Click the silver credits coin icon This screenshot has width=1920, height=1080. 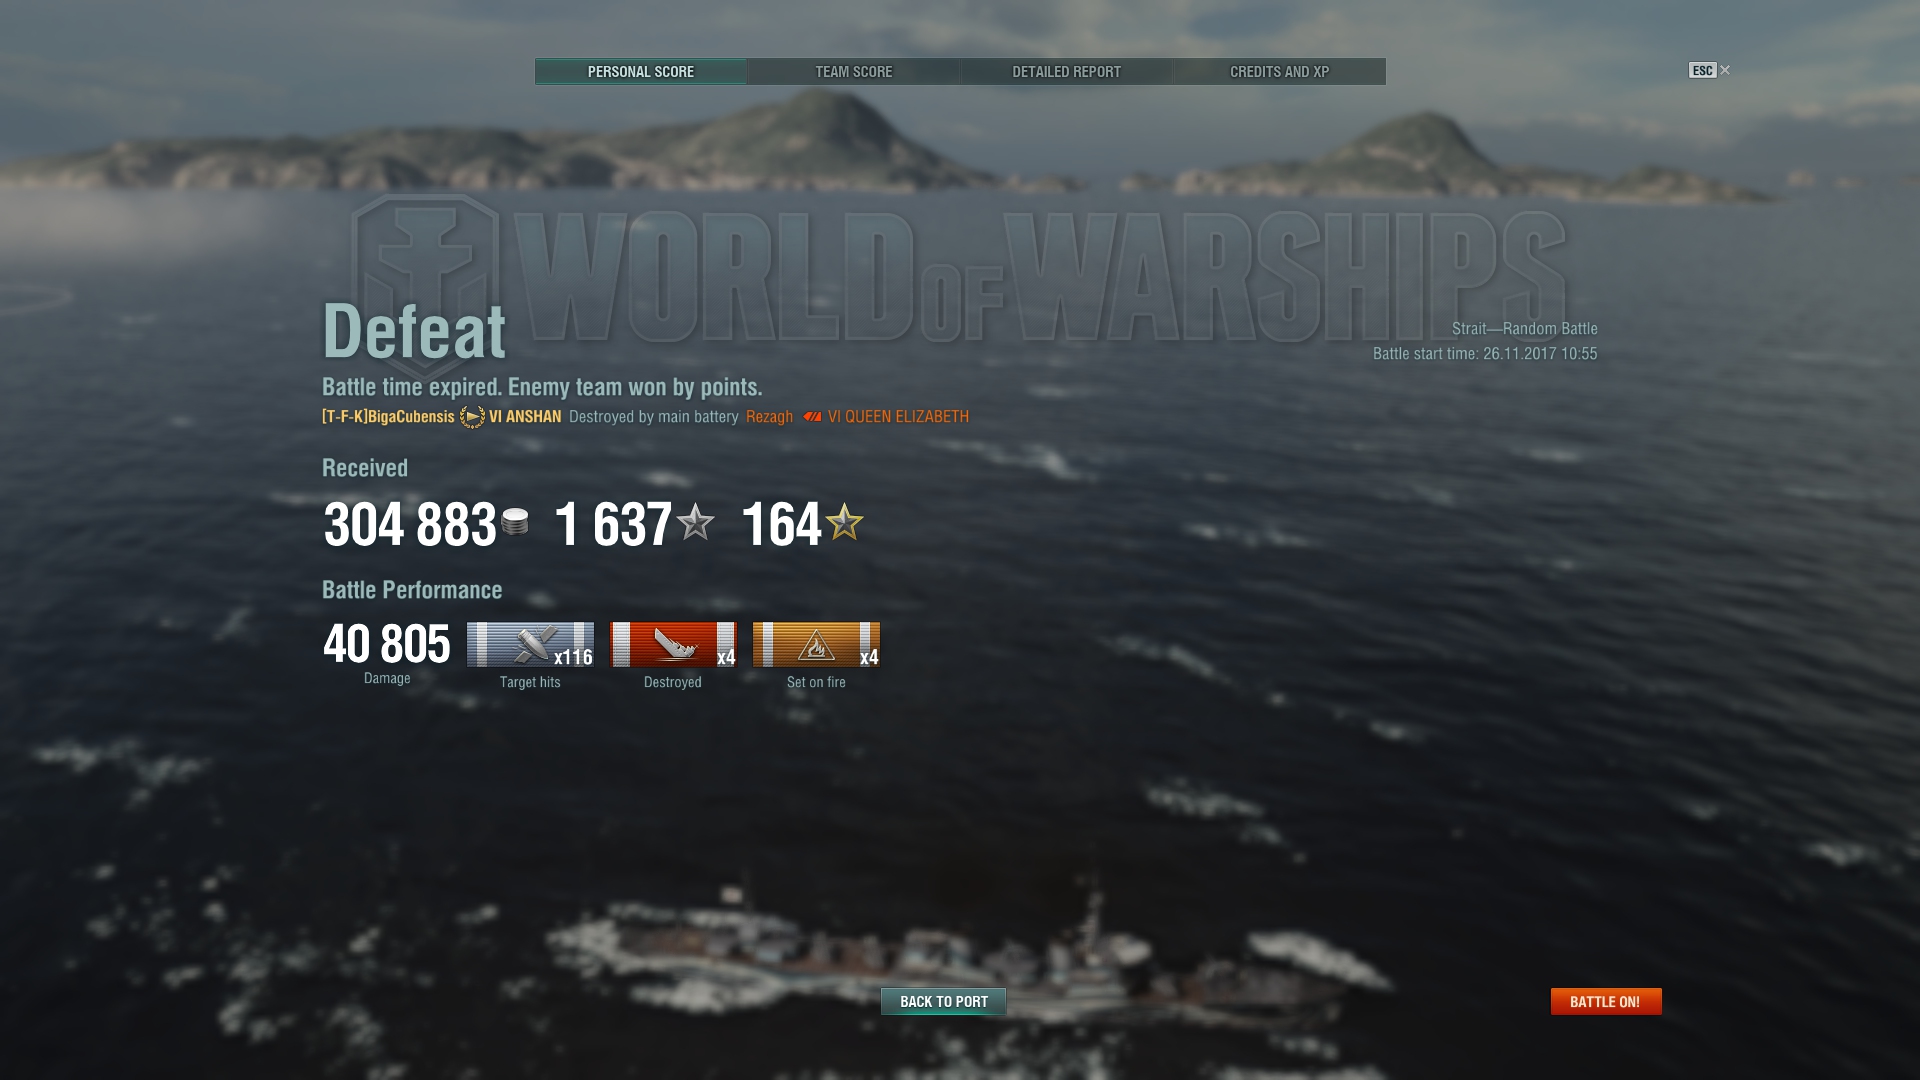point(515,522)
